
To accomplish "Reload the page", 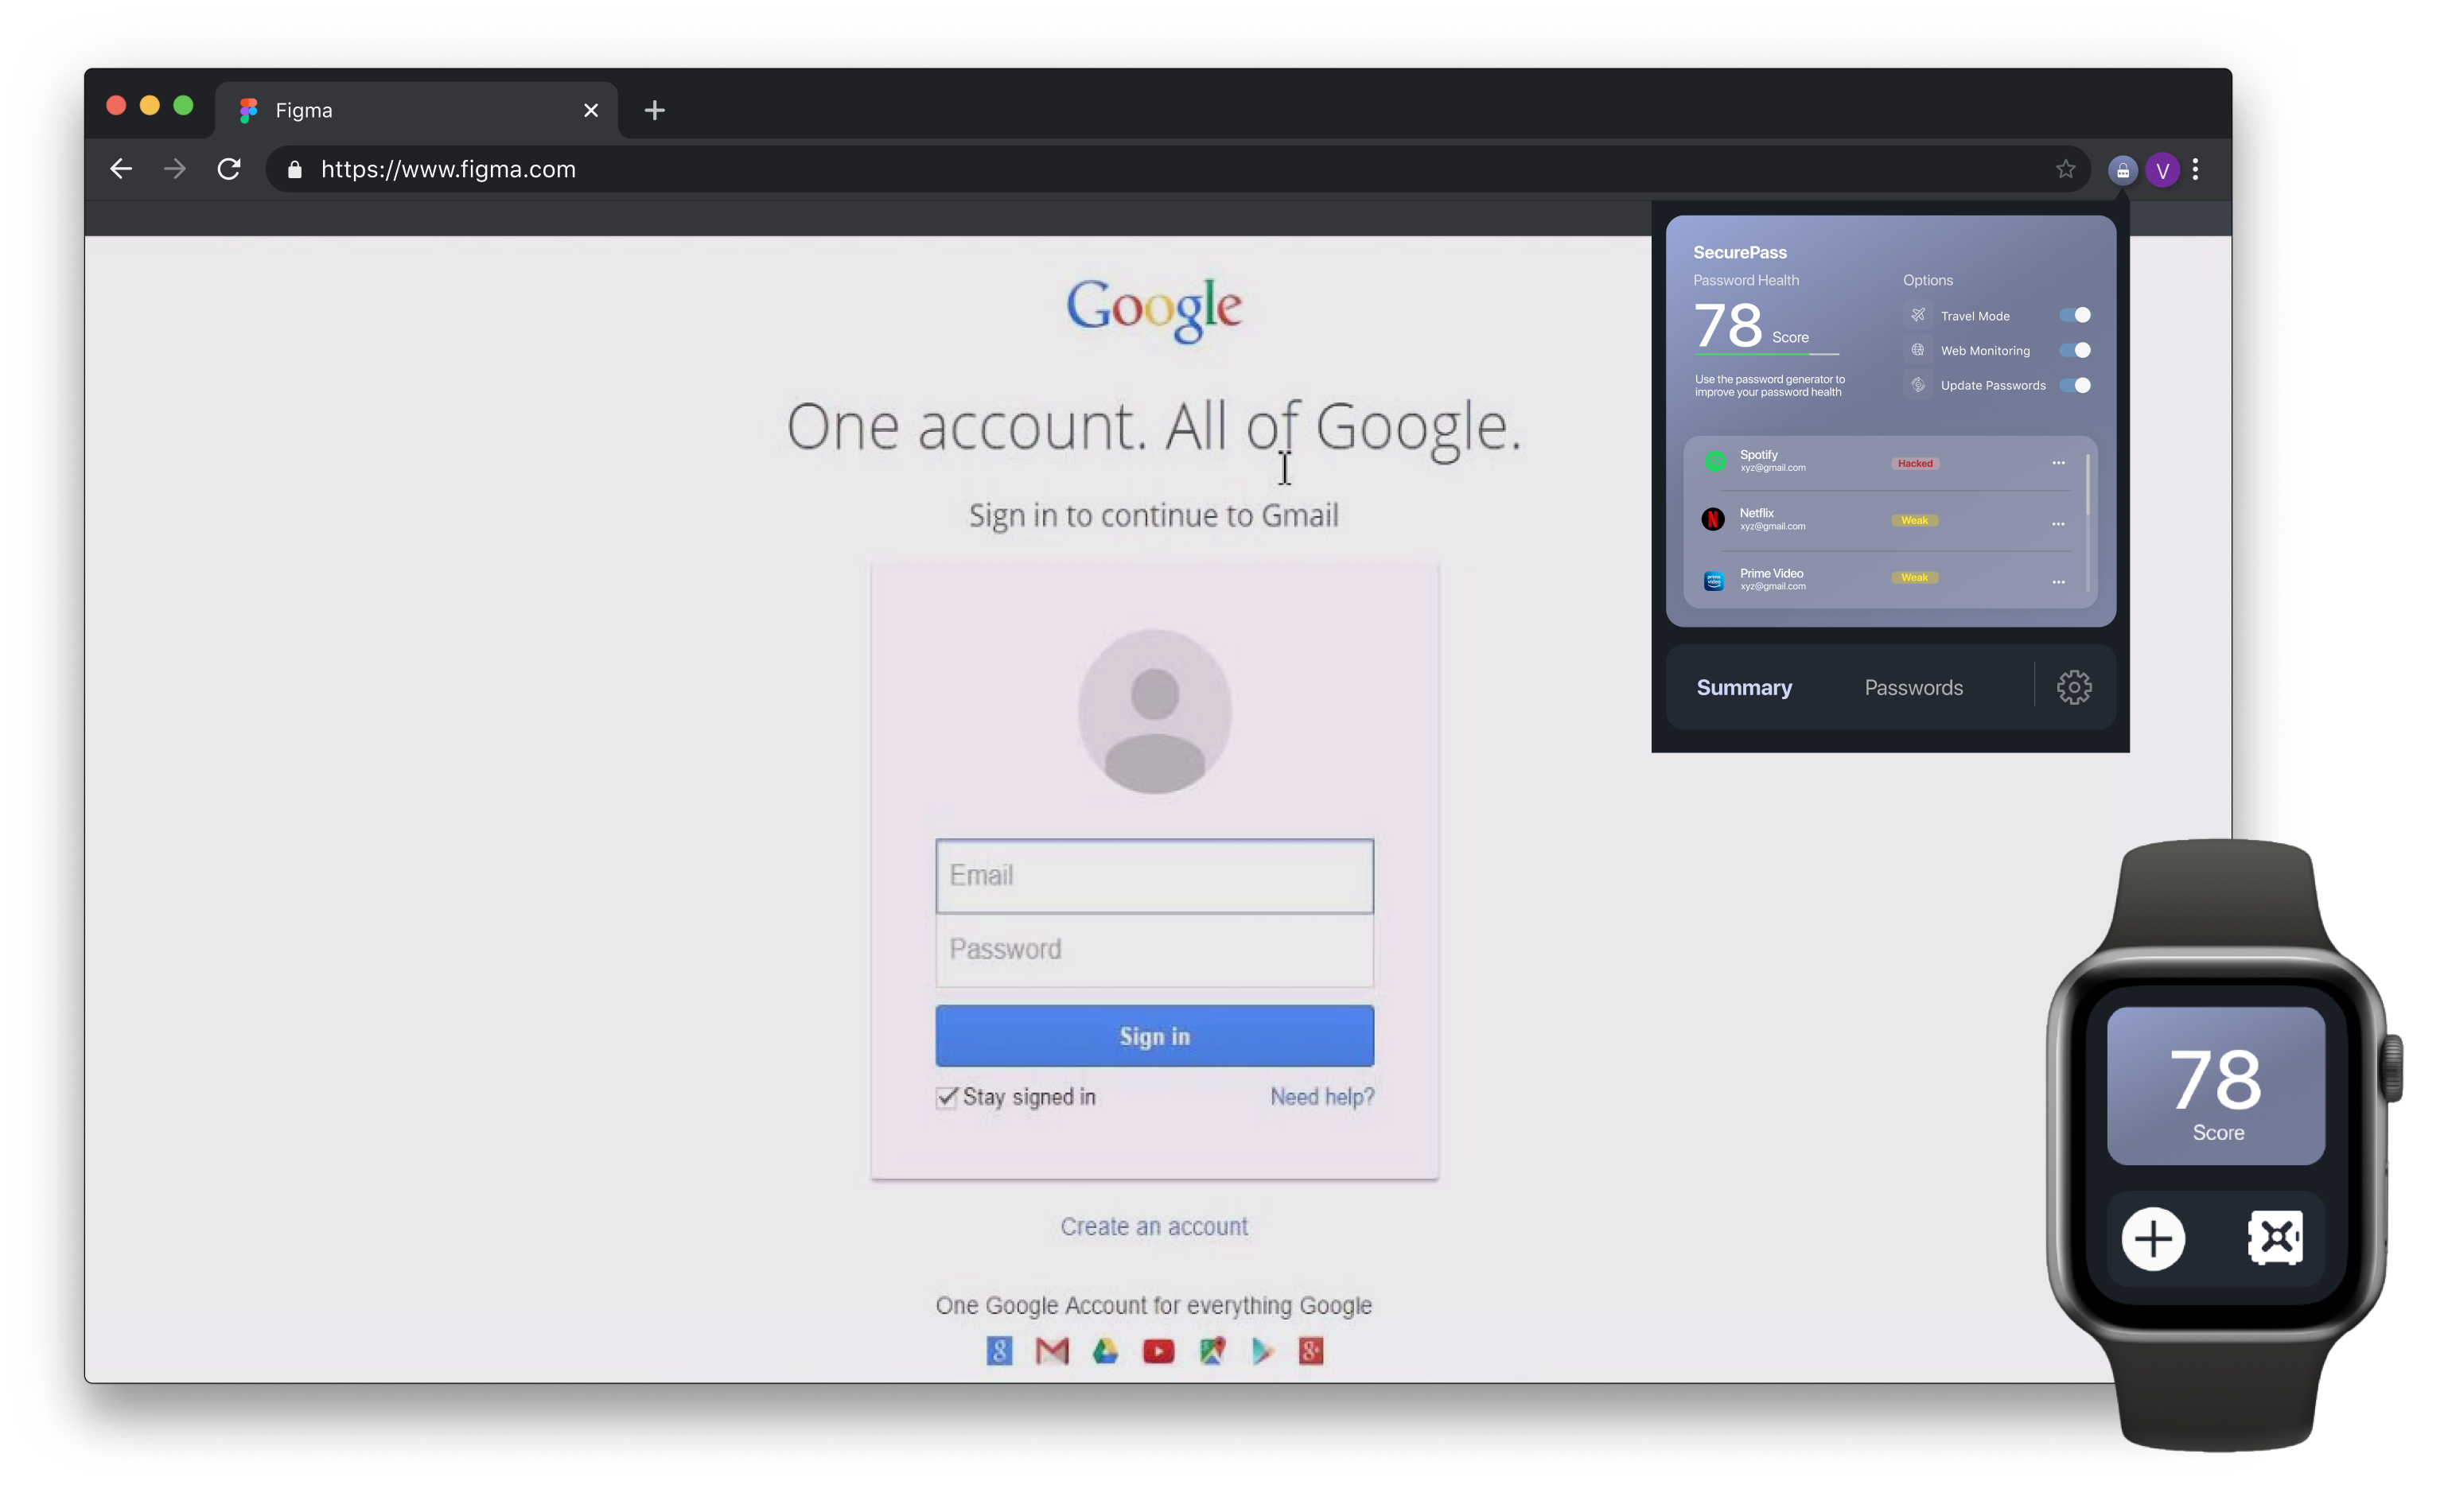I will point(229,169).
